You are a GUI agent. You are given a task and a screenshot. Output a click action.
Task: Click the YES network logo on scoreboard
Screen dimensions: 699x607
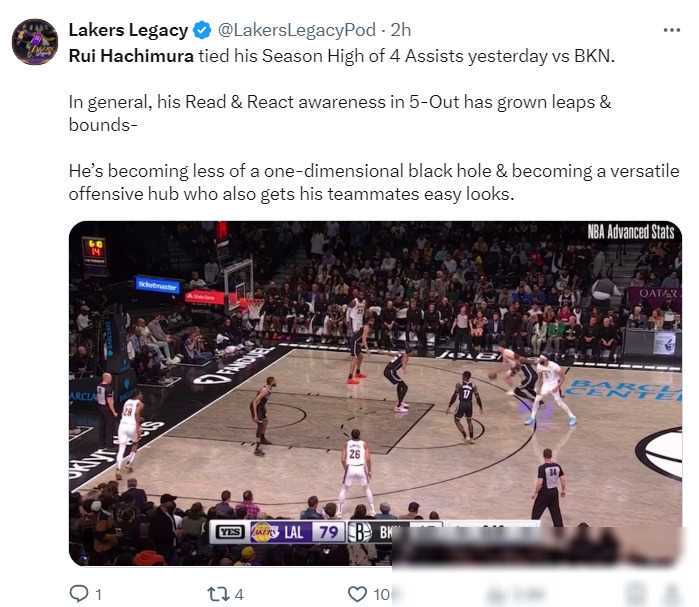click(x=230, y=532)
